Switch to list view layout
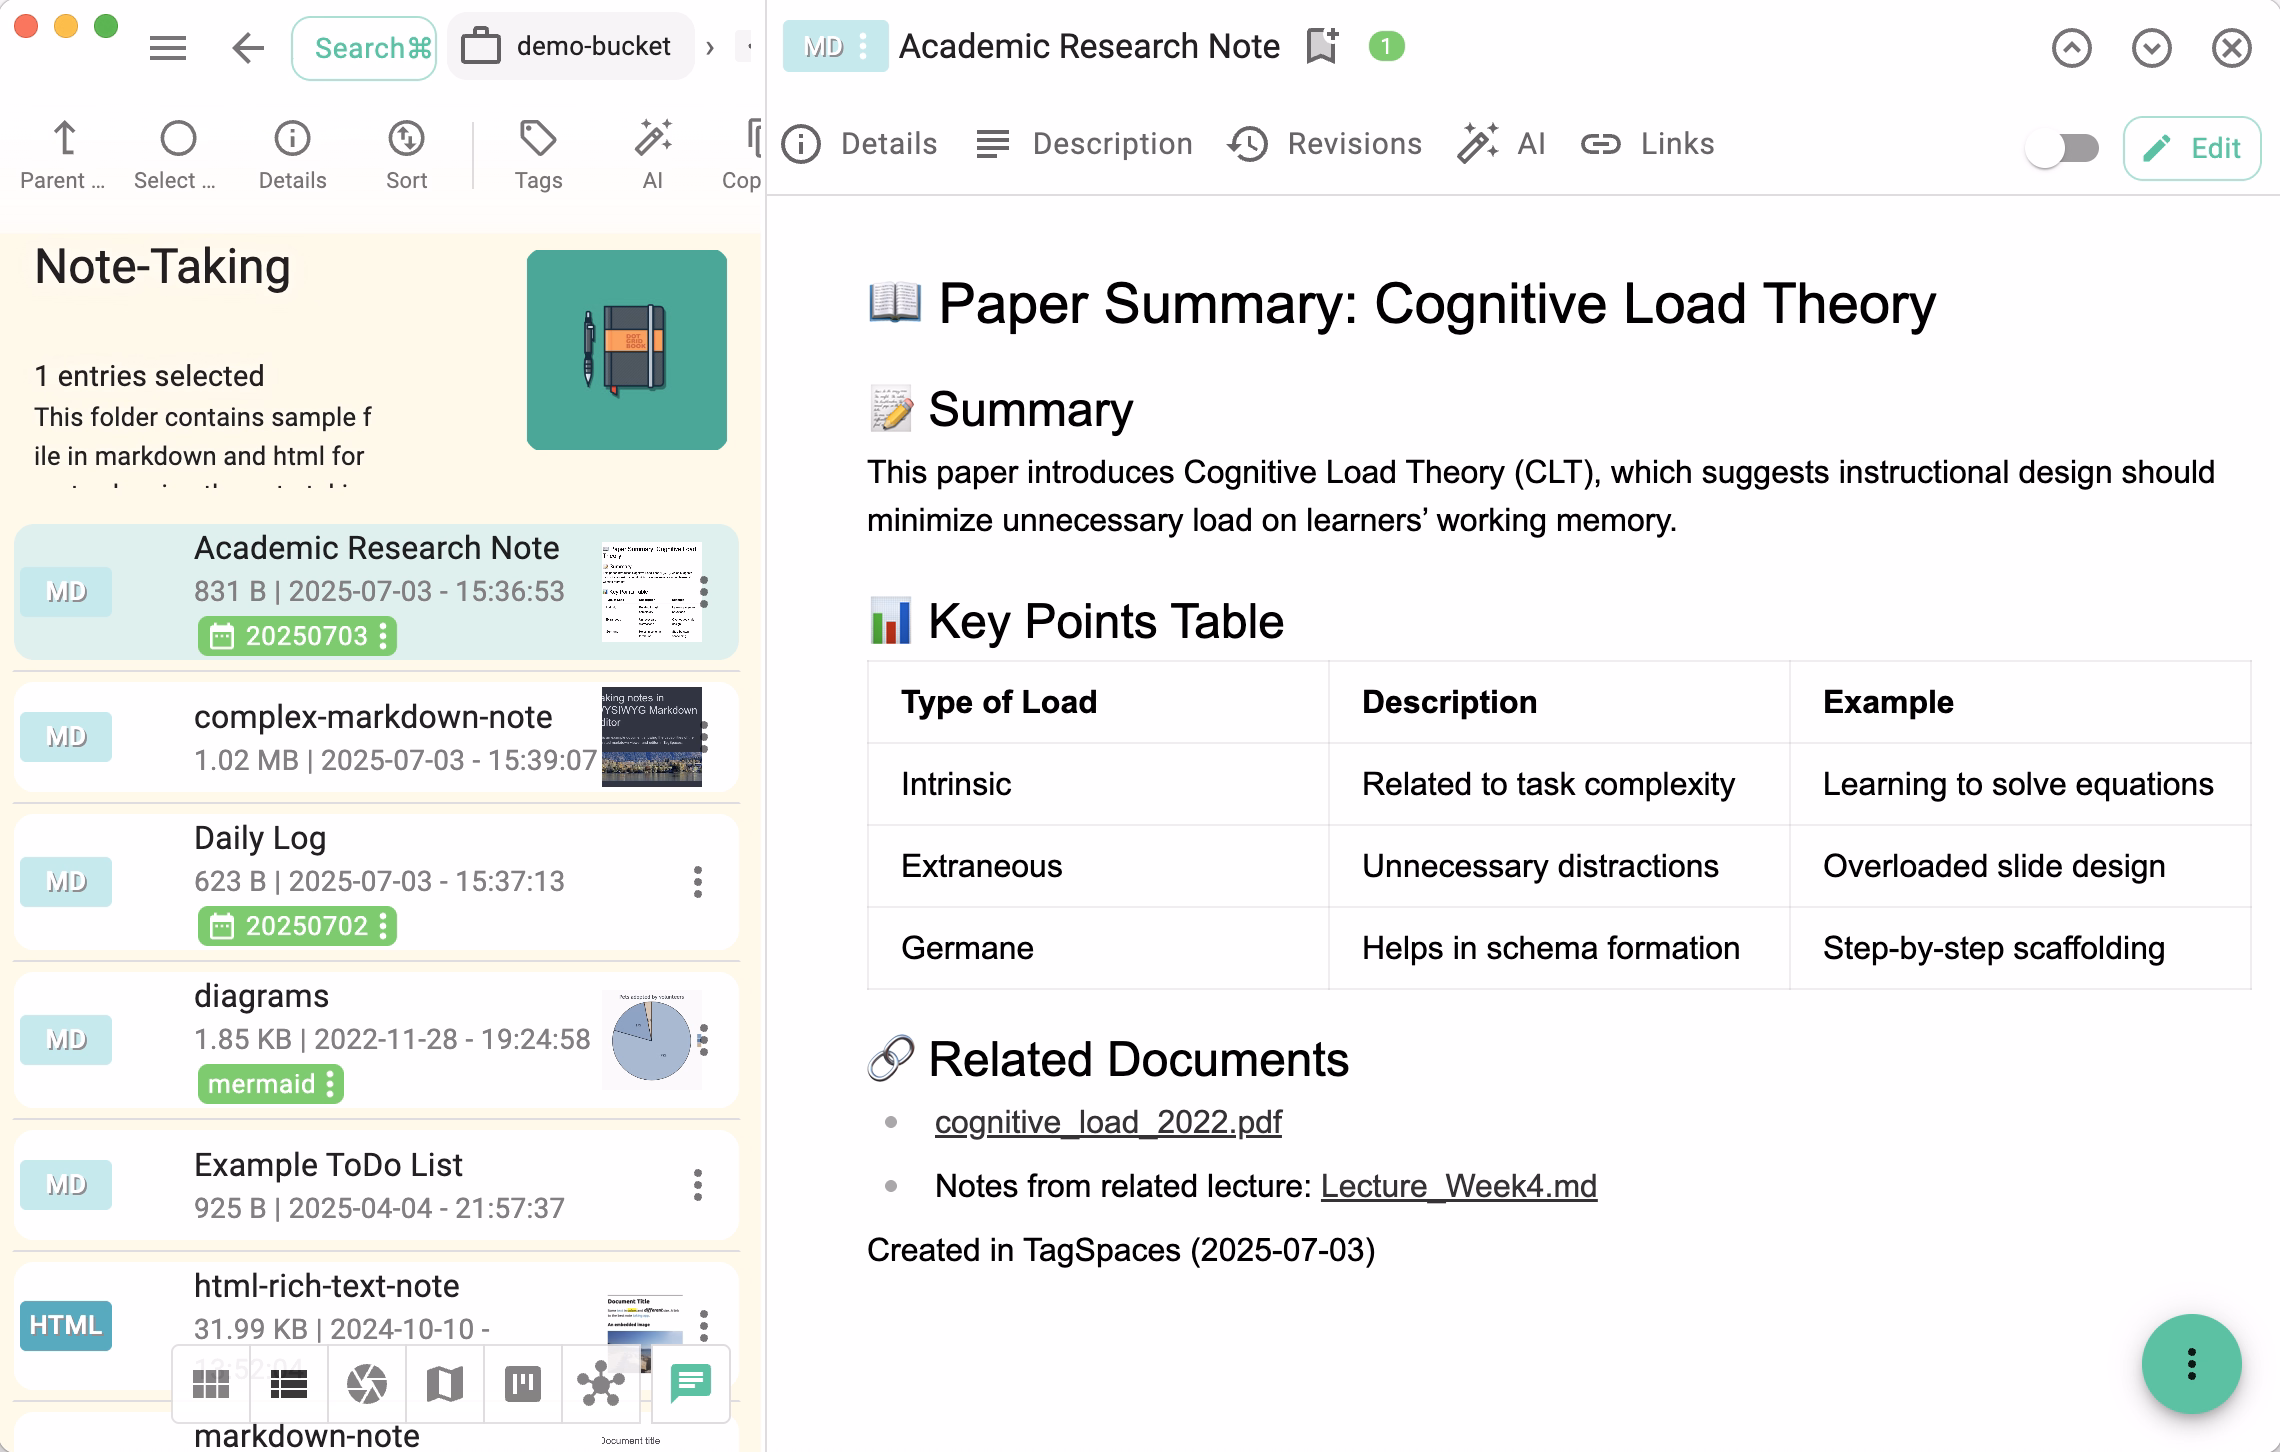Image resolution: width=2280 pixels, height=1452 pixels. tap(288, 1384)
